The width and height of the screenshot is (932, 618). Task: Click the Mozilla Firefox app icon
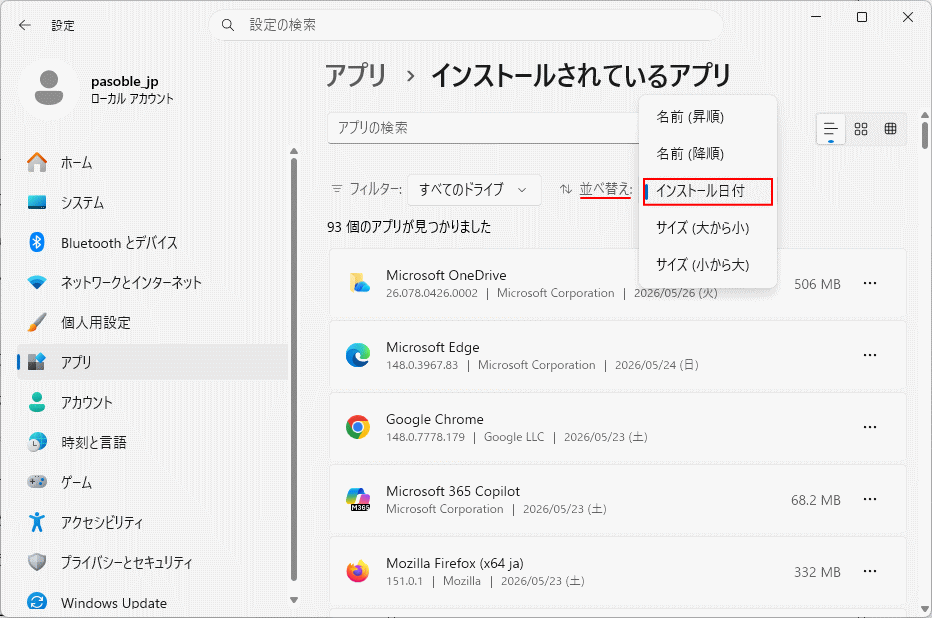pyautogui.click(x=358, y=571)
